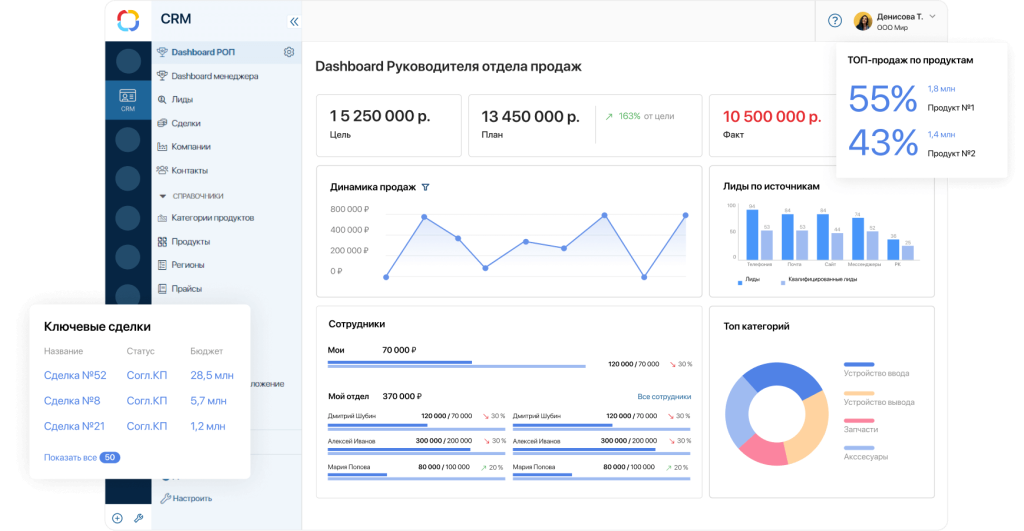Open settings gear next to Dashboard РОП
The height and width of the screenshot is (531, 1024).
coord(289,52)
